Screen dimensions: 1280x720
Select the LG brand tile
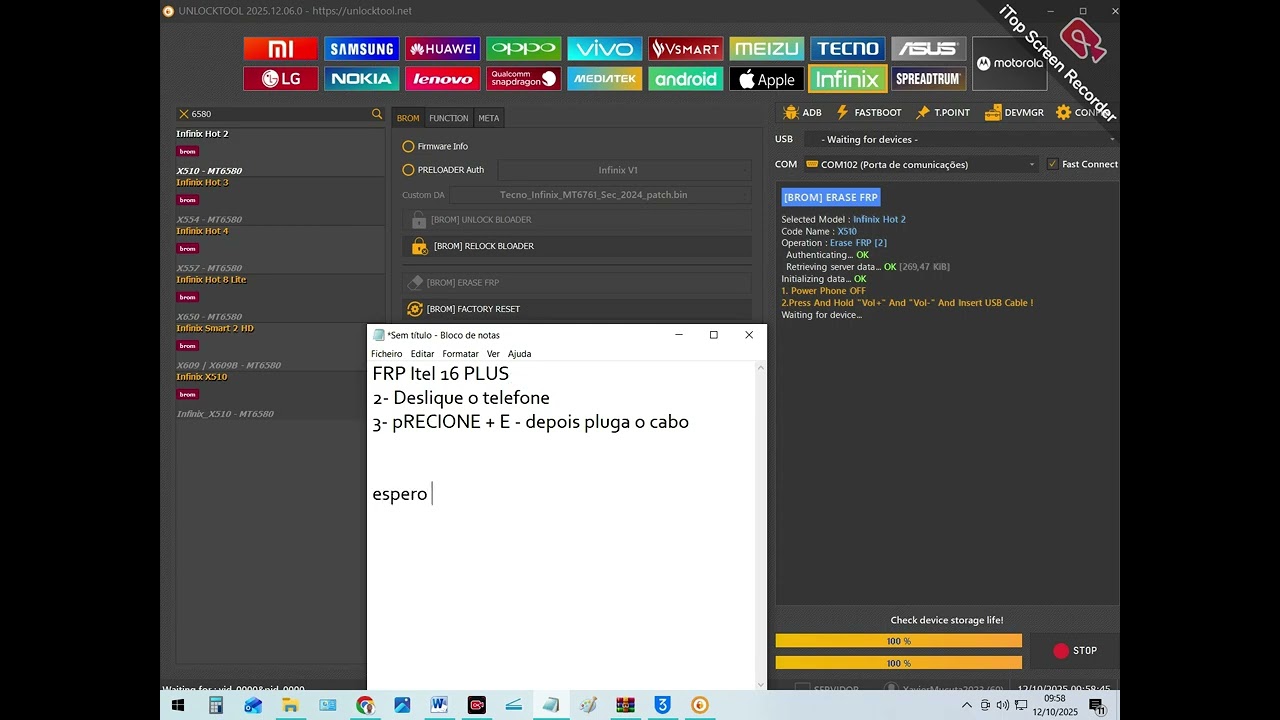tap(281, 79)
